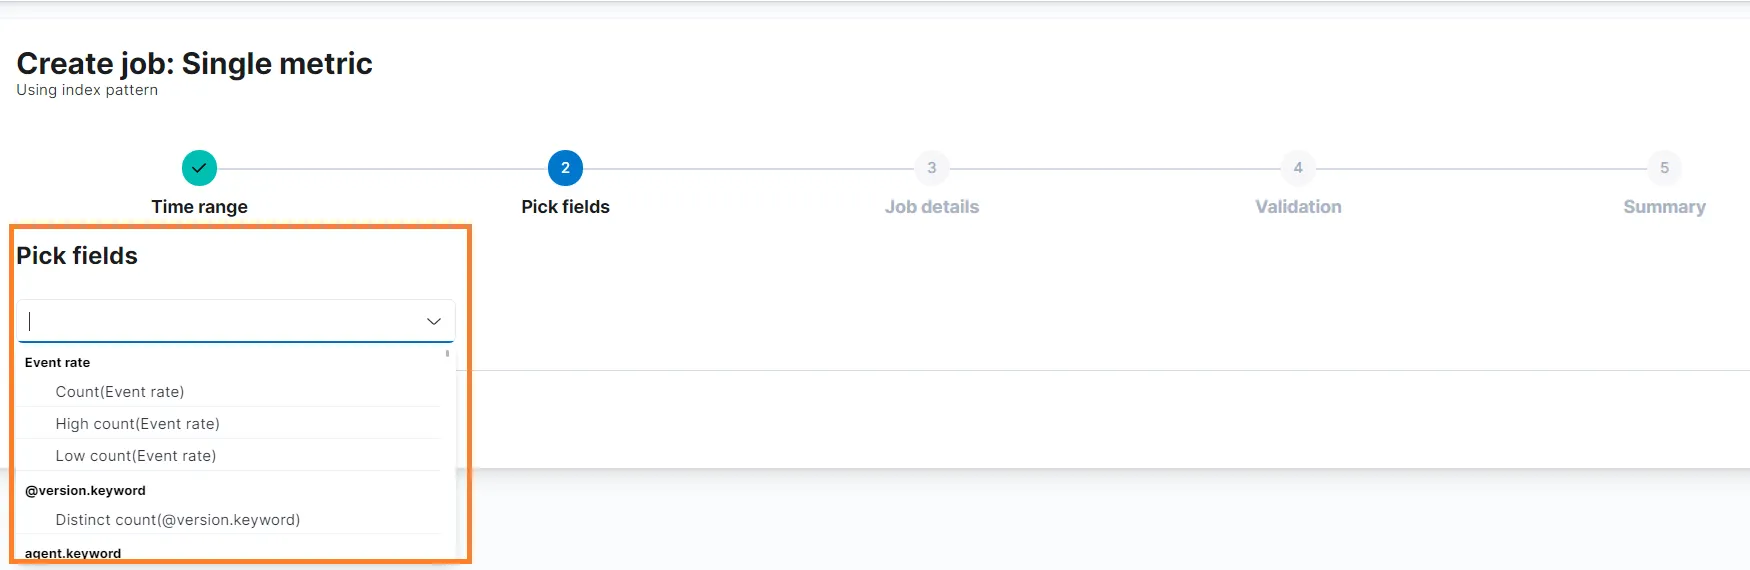This screenshot has width=1750, height=570.
Task: Click the agent.keyword group header
Action: click(x=73, y=553)
